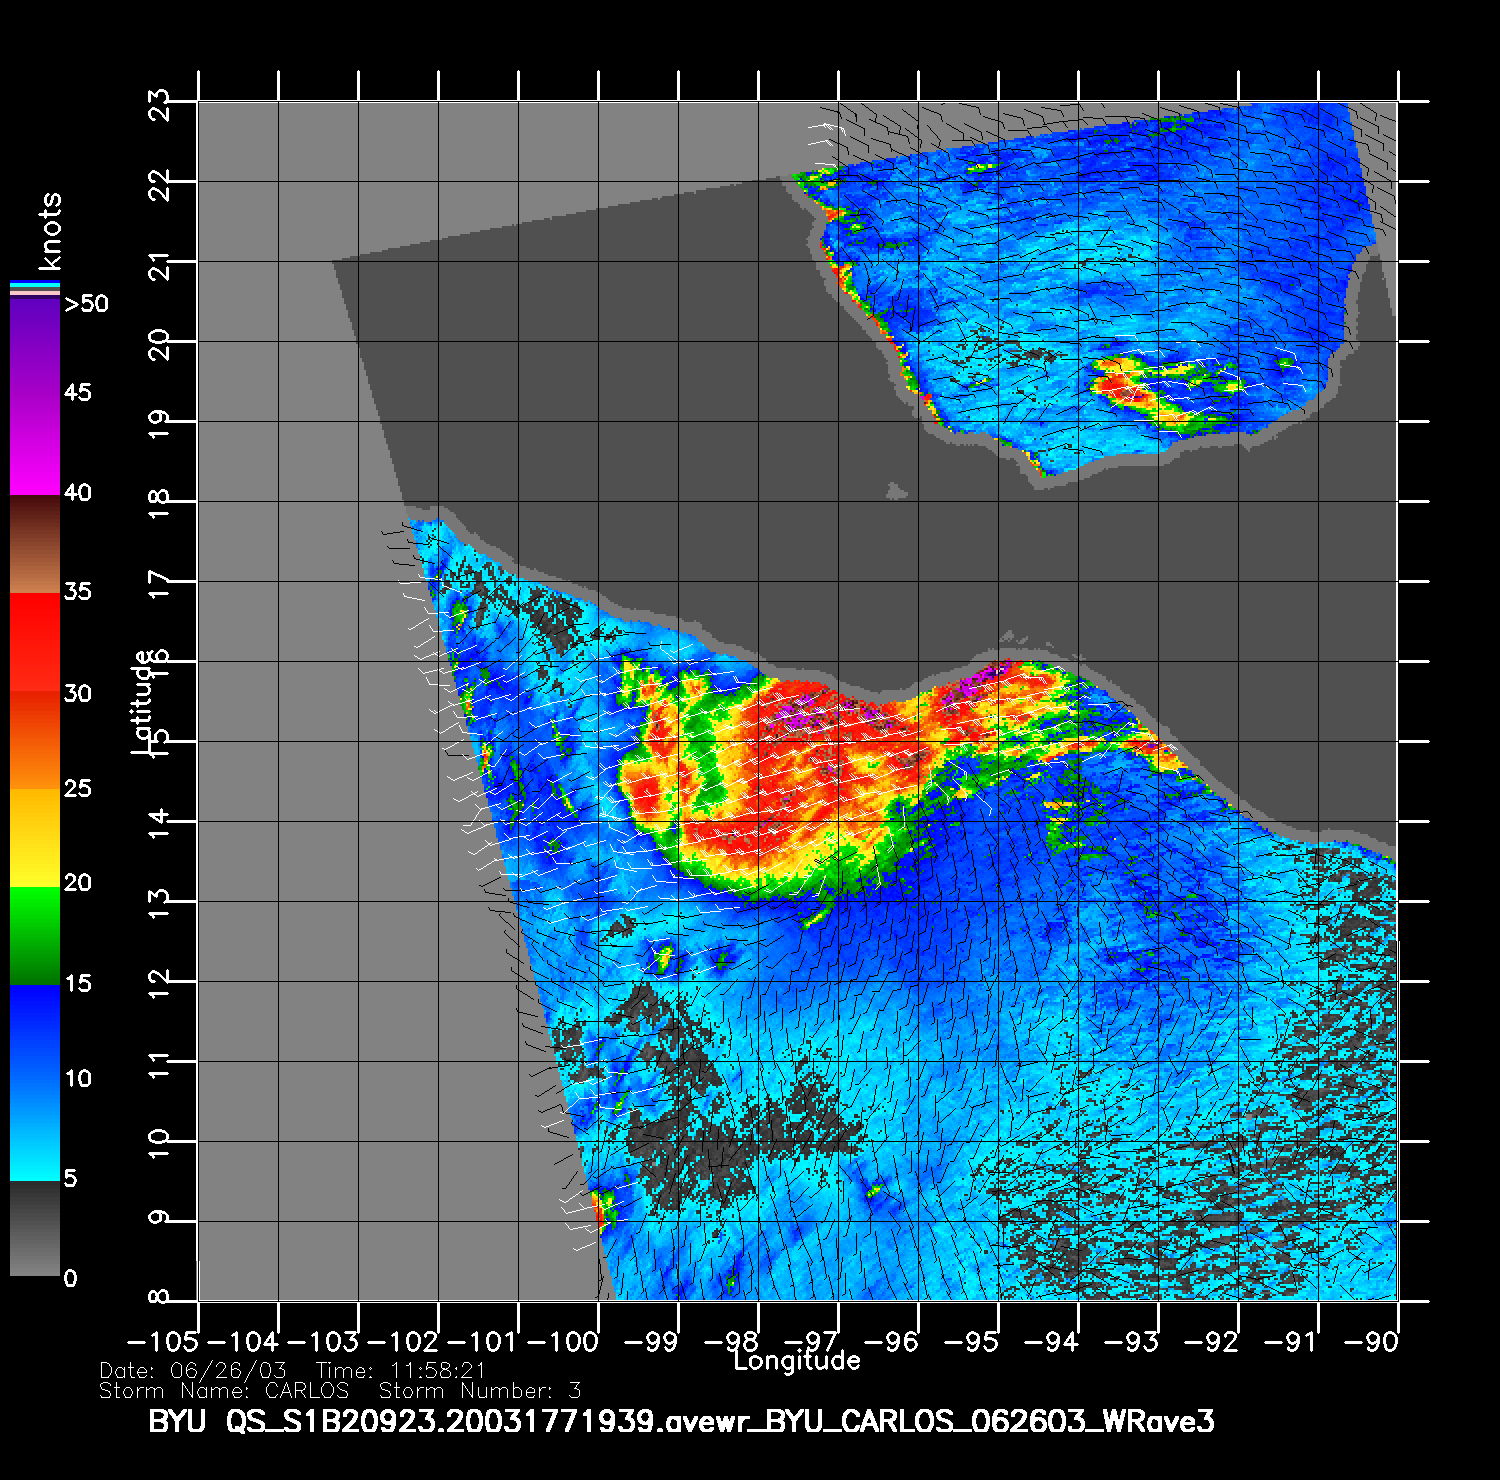Viewport: 1500px width, 1480px height.
Task: Click the magenta 40-45 knots color band
Action: tap(35, 445)
